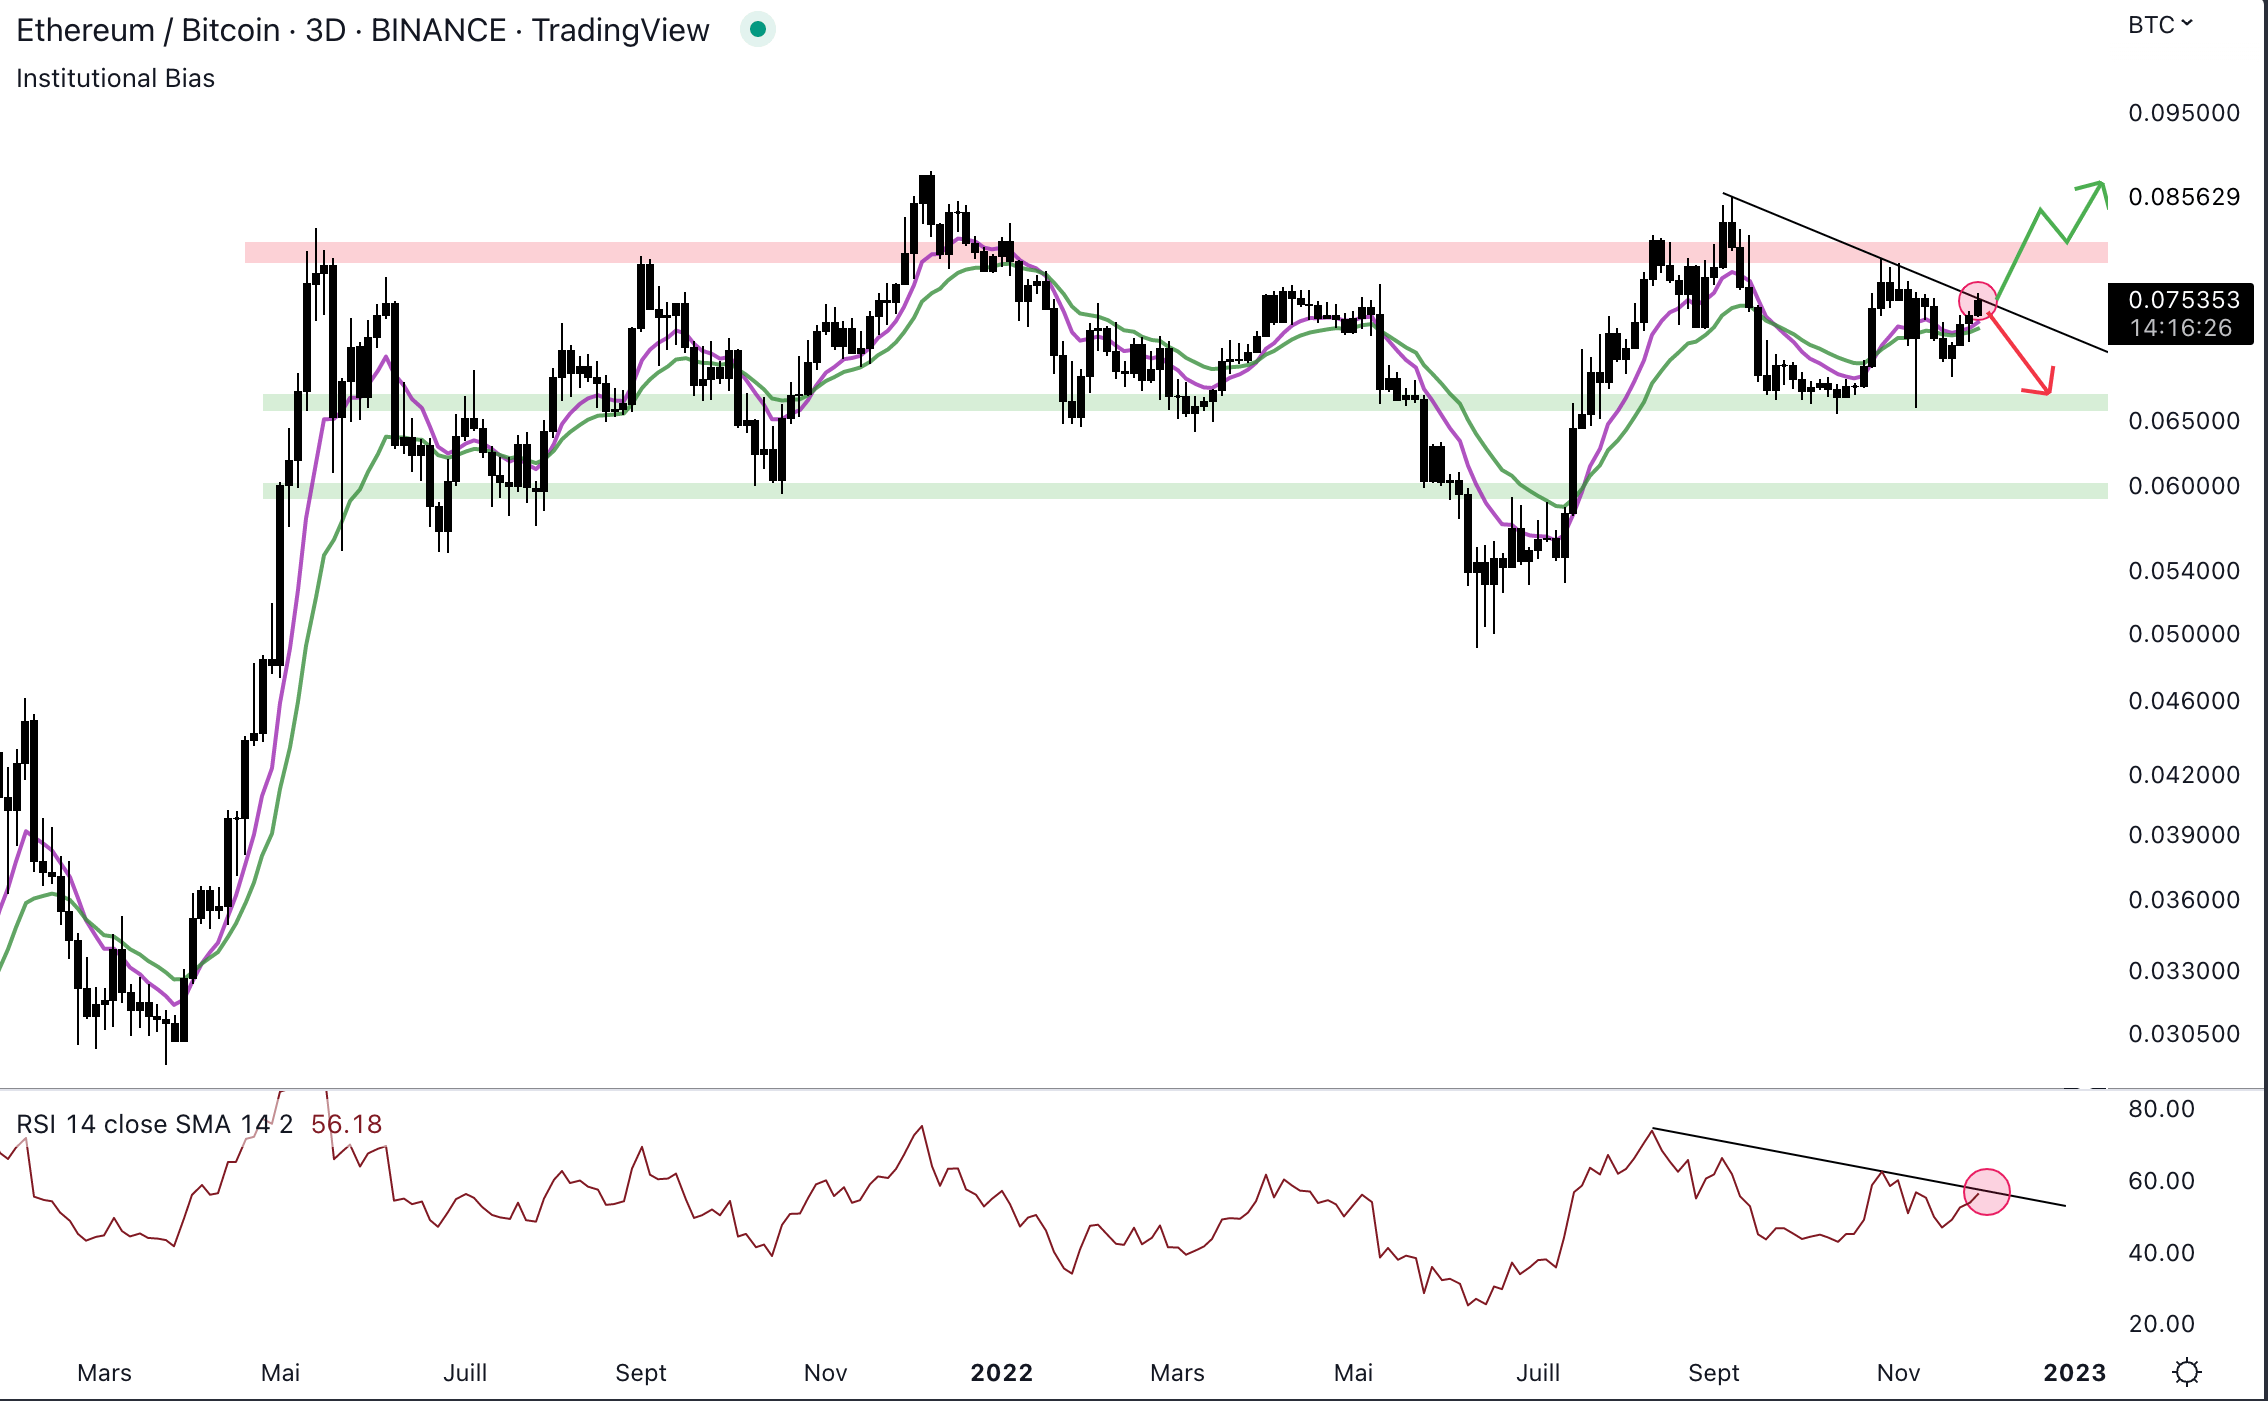Open the BTC currency dropdown

tap(2159, 25)
